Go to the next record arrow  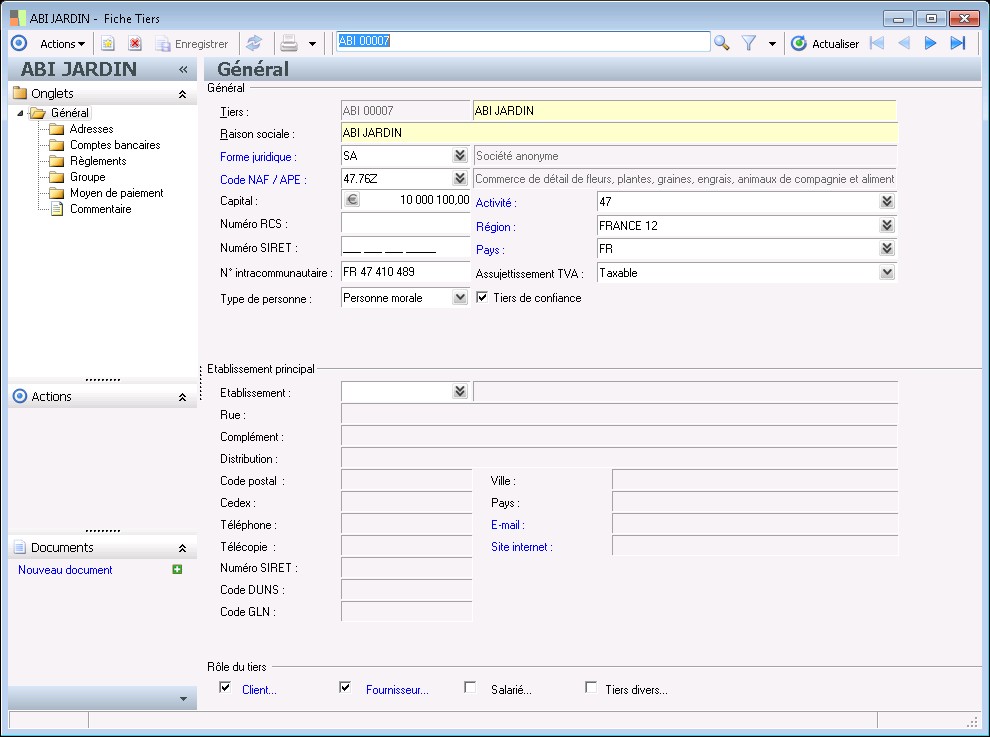point(930,43)
